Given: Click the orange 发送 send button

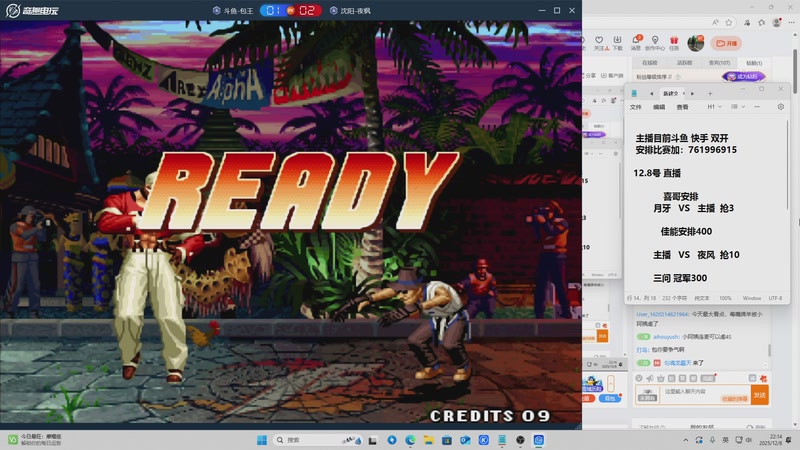Looking at the screenshot, I should coord(760,395).
